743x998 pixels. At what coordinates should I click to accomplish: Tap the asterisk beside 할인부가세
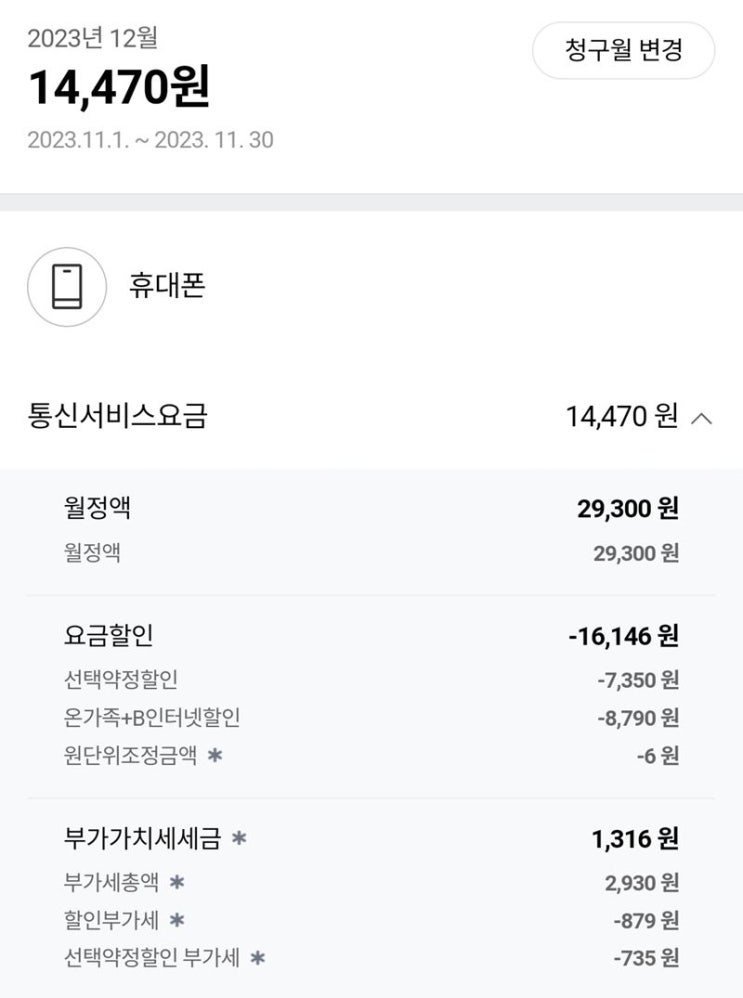177,920
